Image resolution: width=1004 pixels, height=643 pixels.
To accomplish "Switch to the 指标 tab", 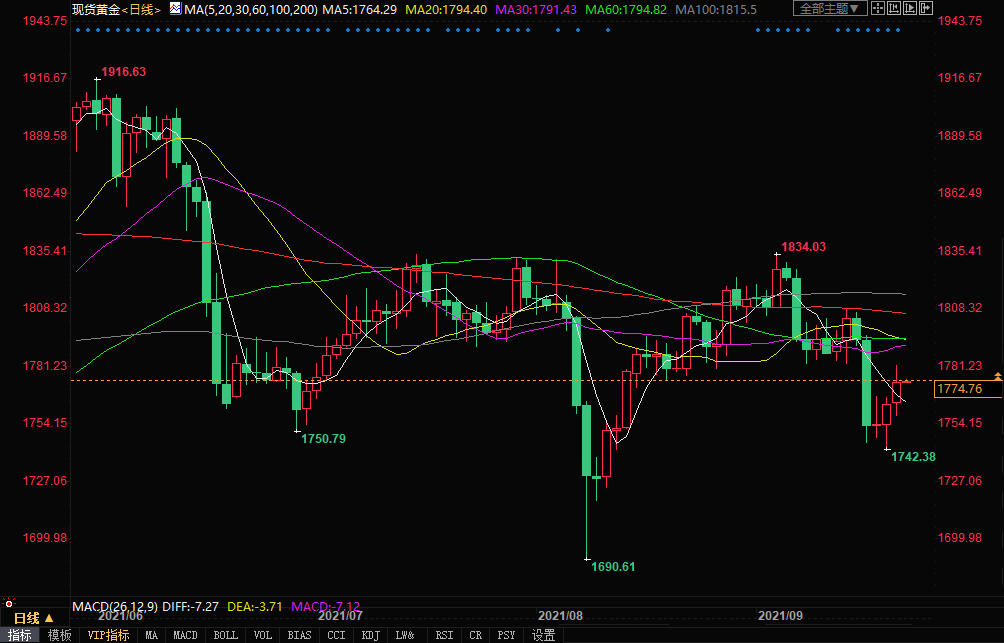I will coord(20,635).
